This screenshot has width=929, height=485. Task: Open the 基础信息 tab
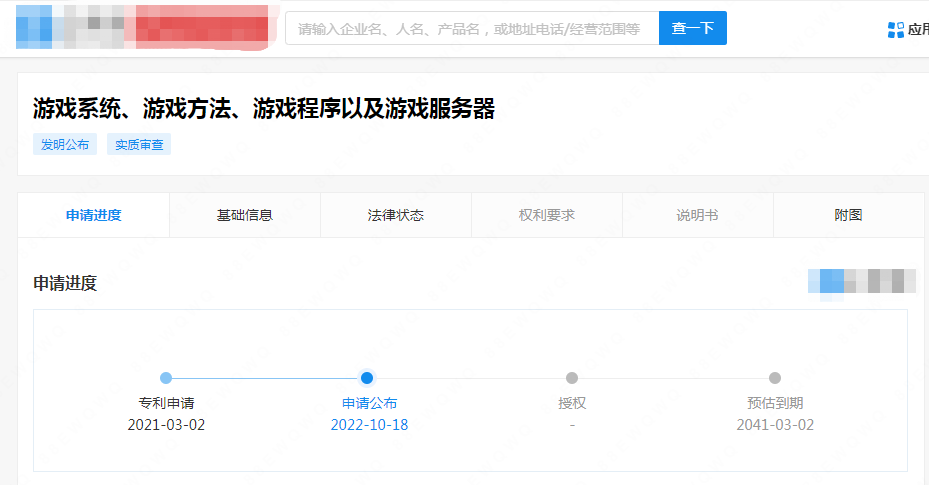245,215
